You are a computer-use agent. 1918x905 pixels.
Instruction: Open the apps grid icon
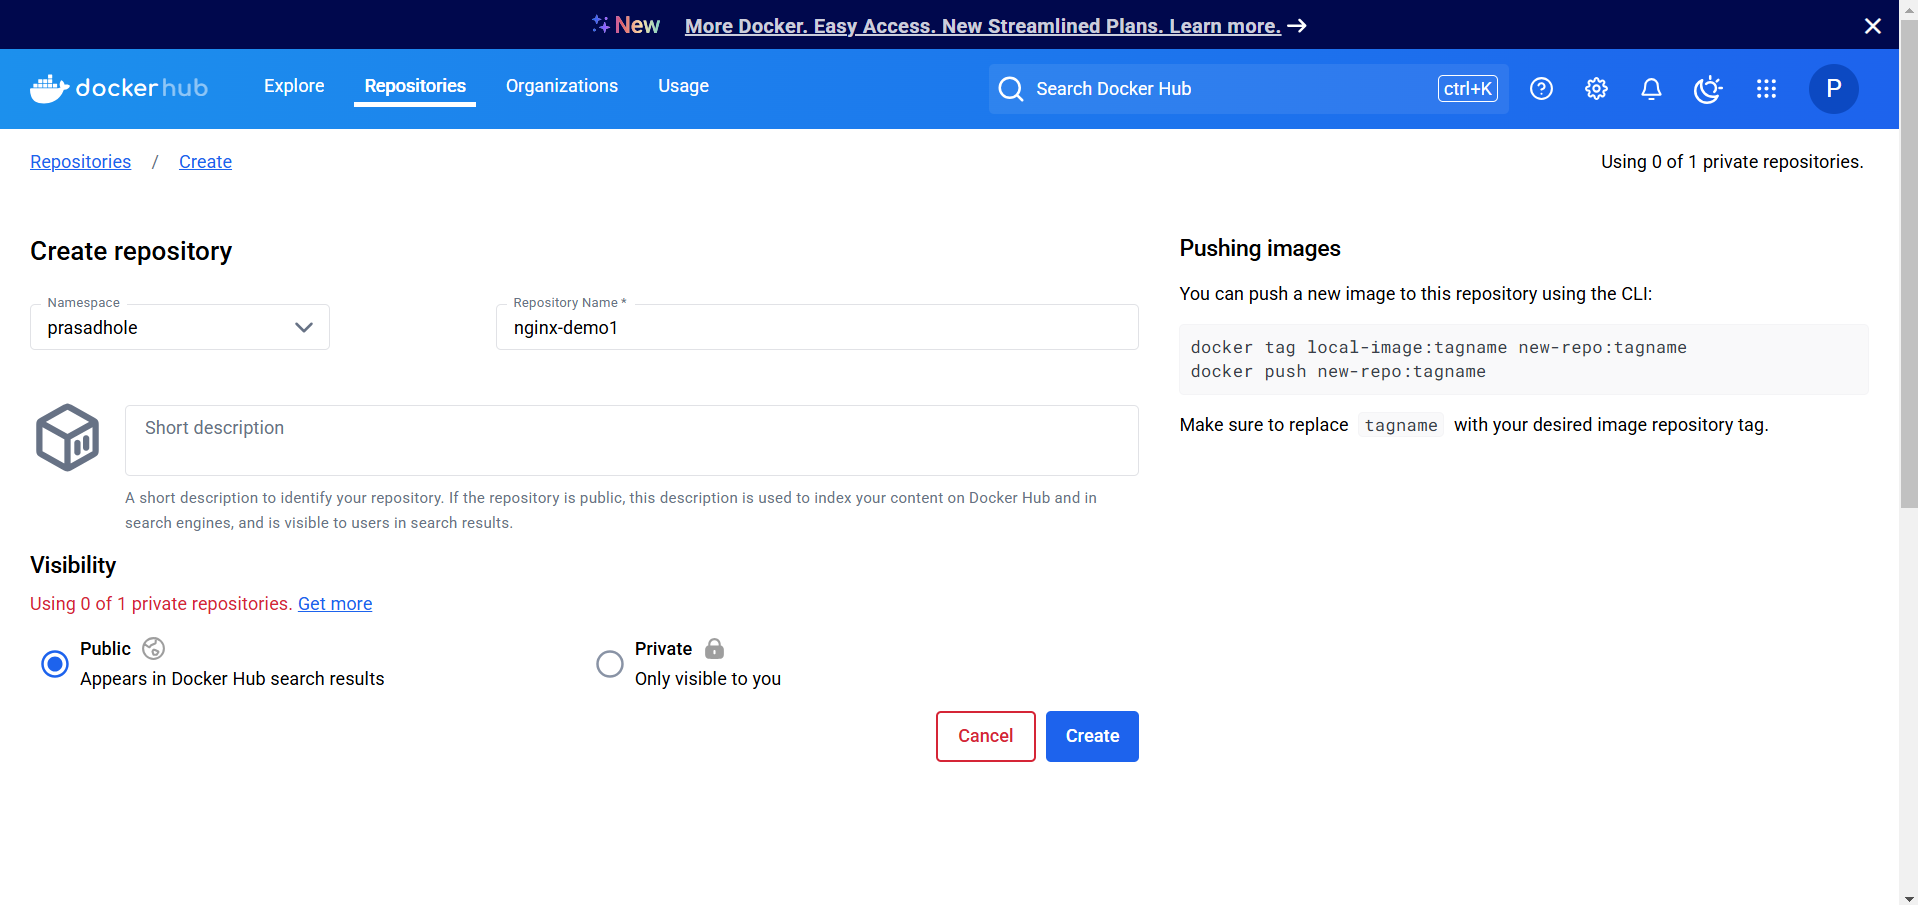(1766, 89)
